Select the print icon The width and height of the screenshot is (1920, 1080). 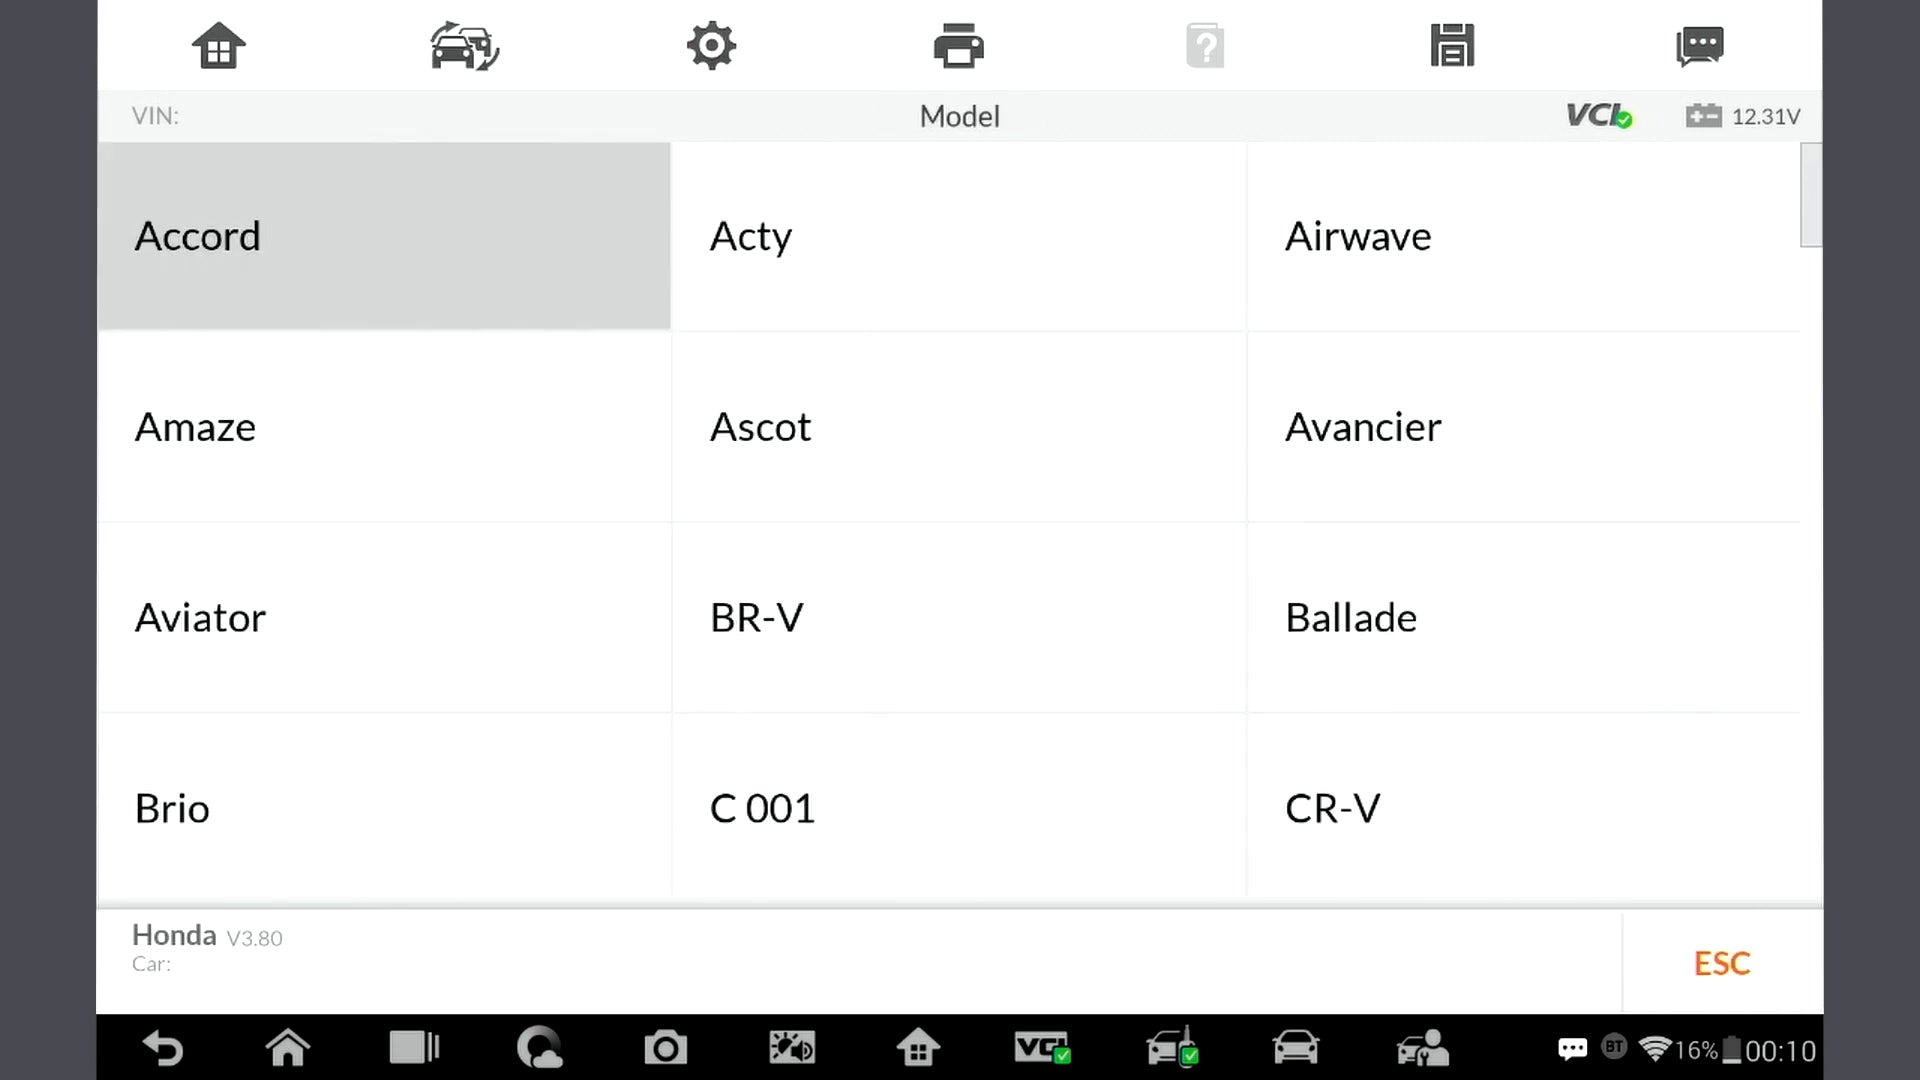coord(958,46)
